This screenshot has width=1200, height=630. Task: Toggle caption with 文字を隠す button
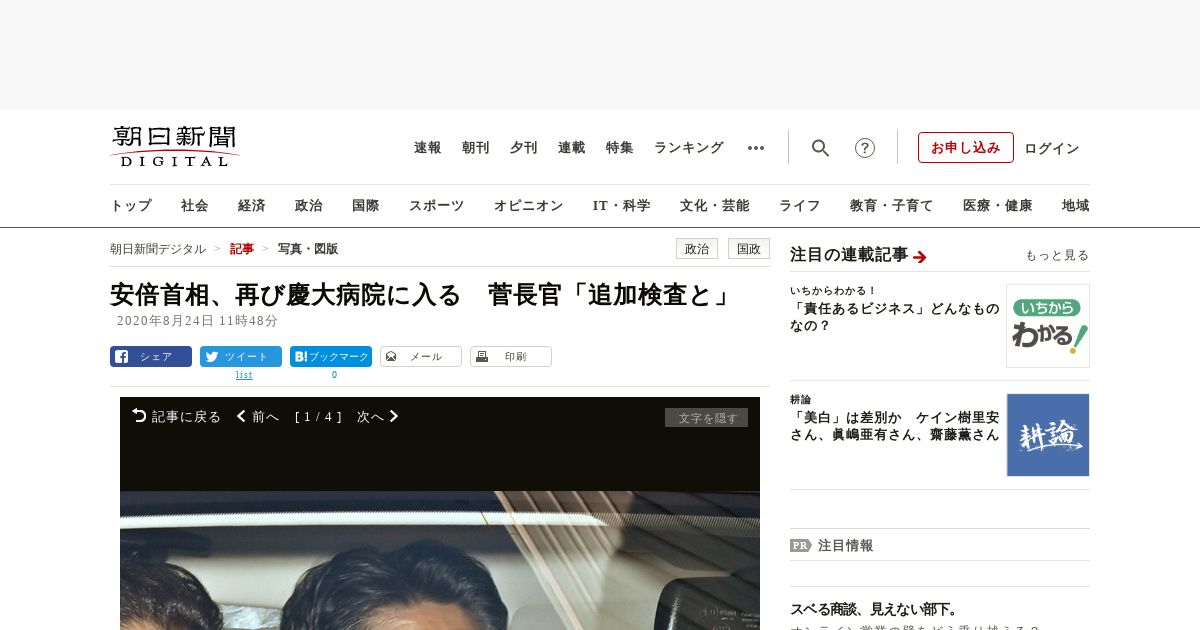pyautogui.click(x=706, y=418)
